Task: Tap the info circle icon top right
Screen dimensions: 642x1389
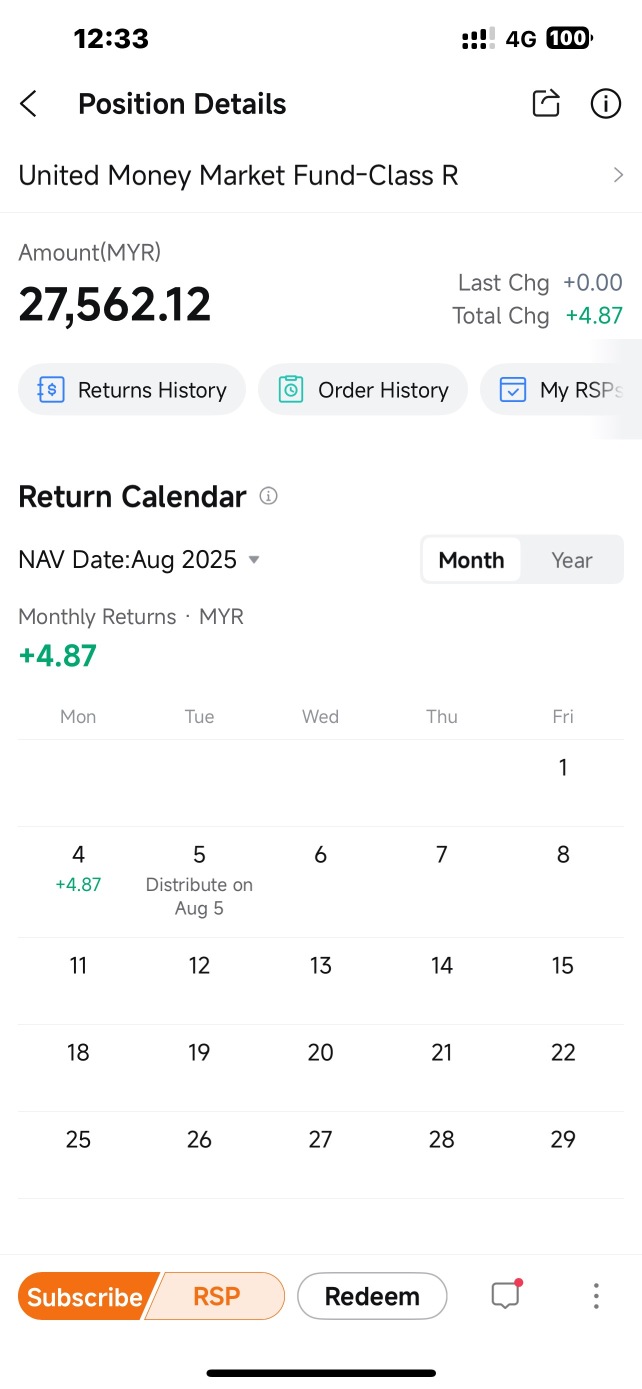Action: pyautogui.click(x=606, y=103)
